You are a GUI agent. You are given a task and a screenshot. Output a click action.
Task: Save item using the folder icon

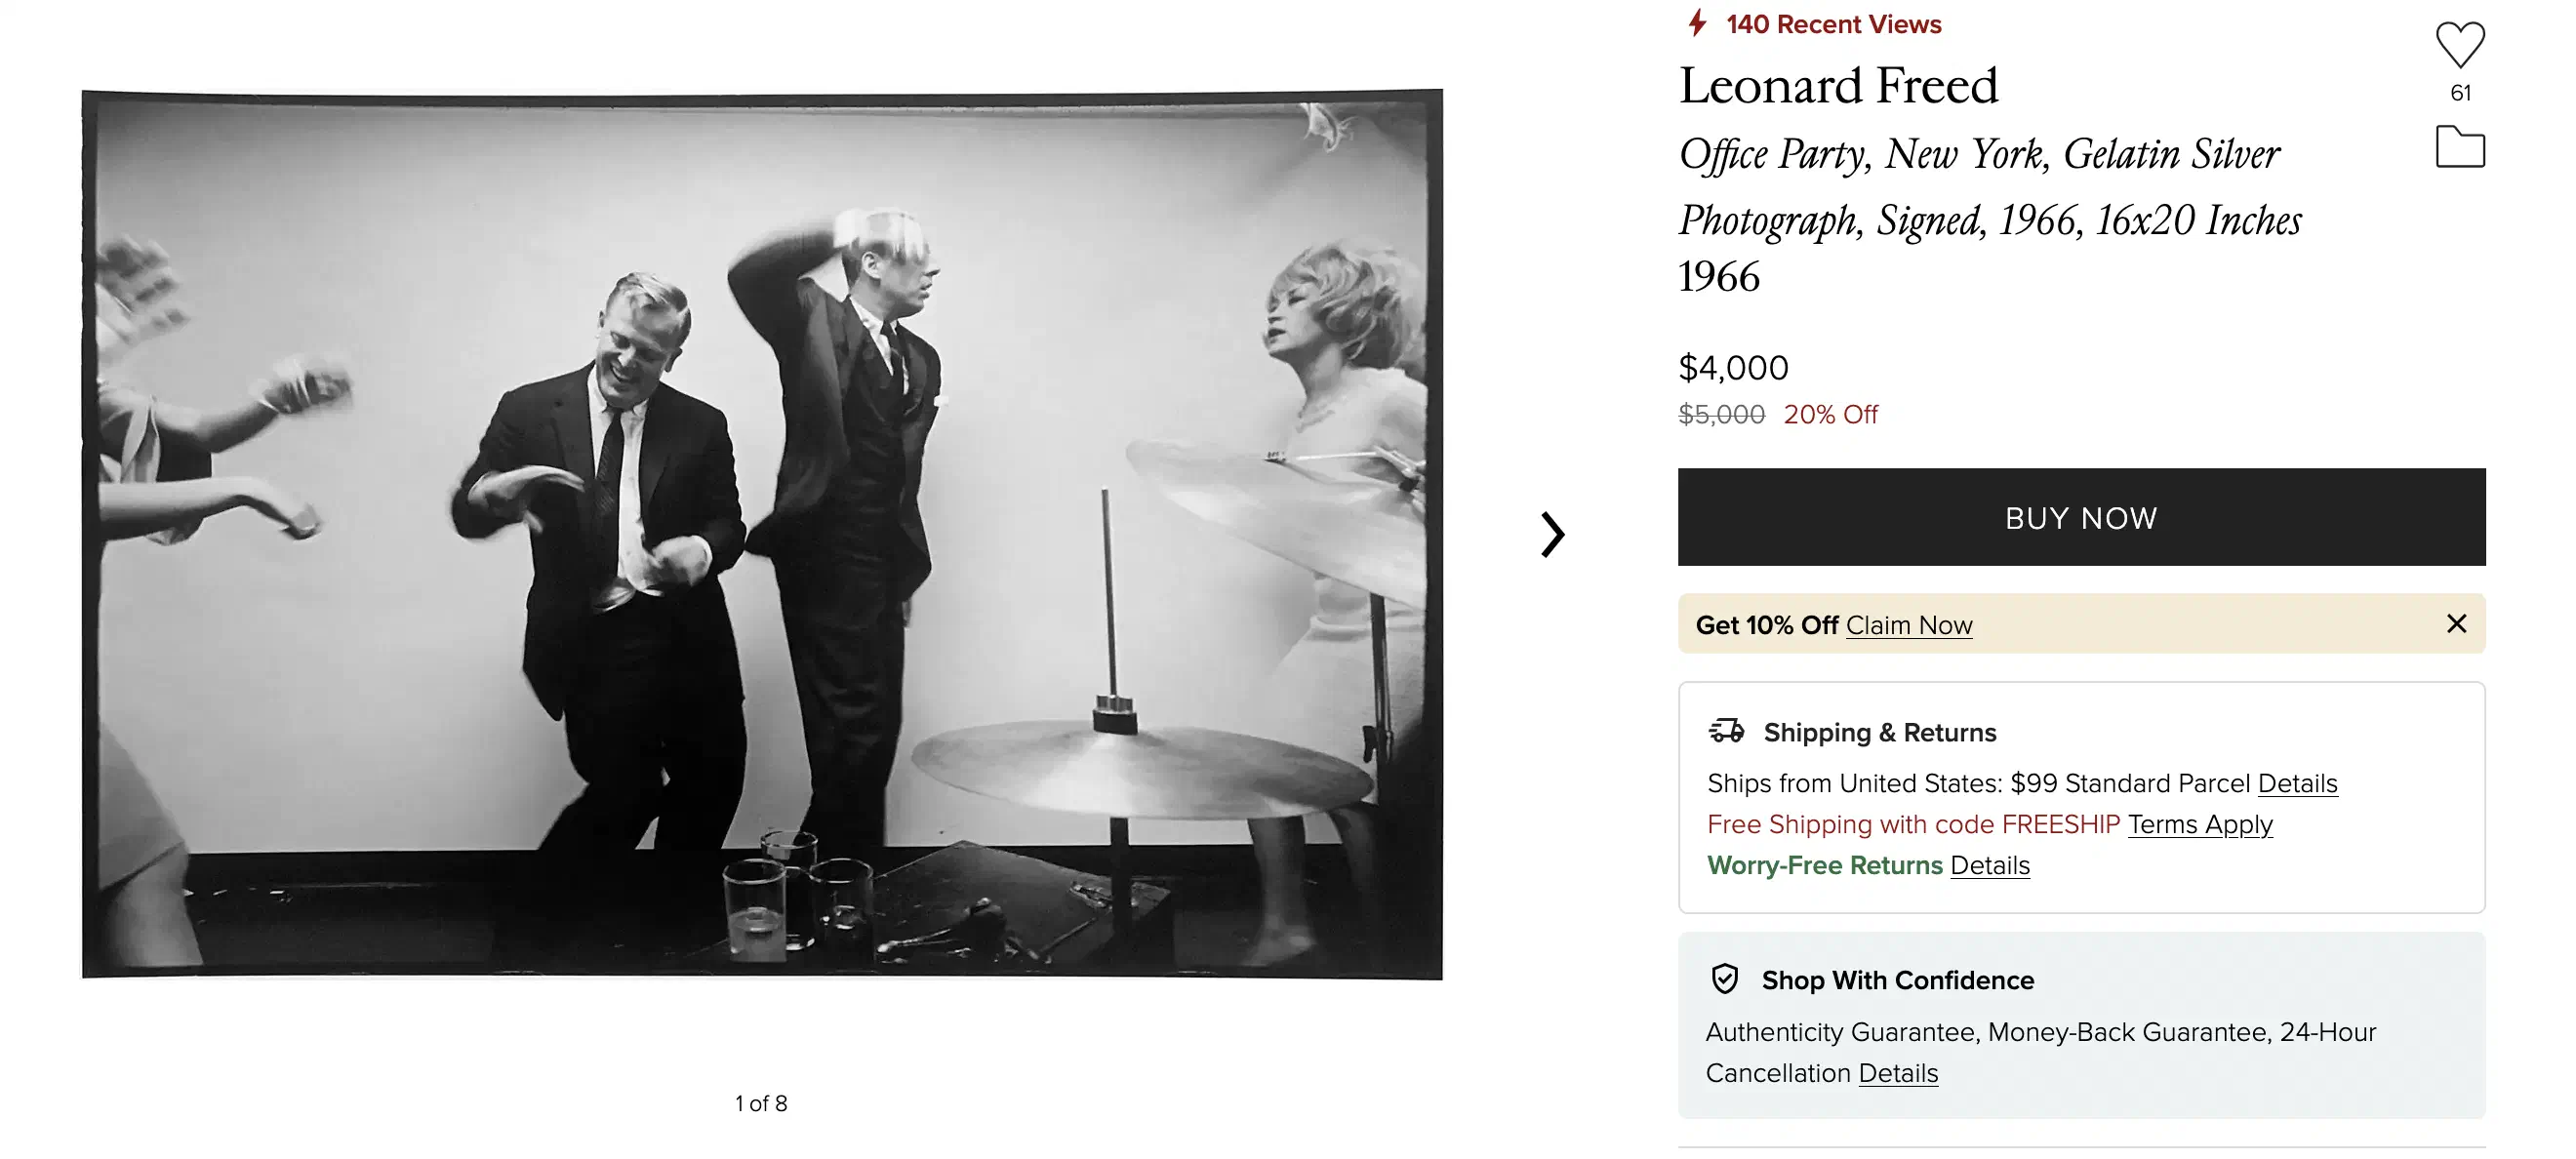coord(2459,147)
